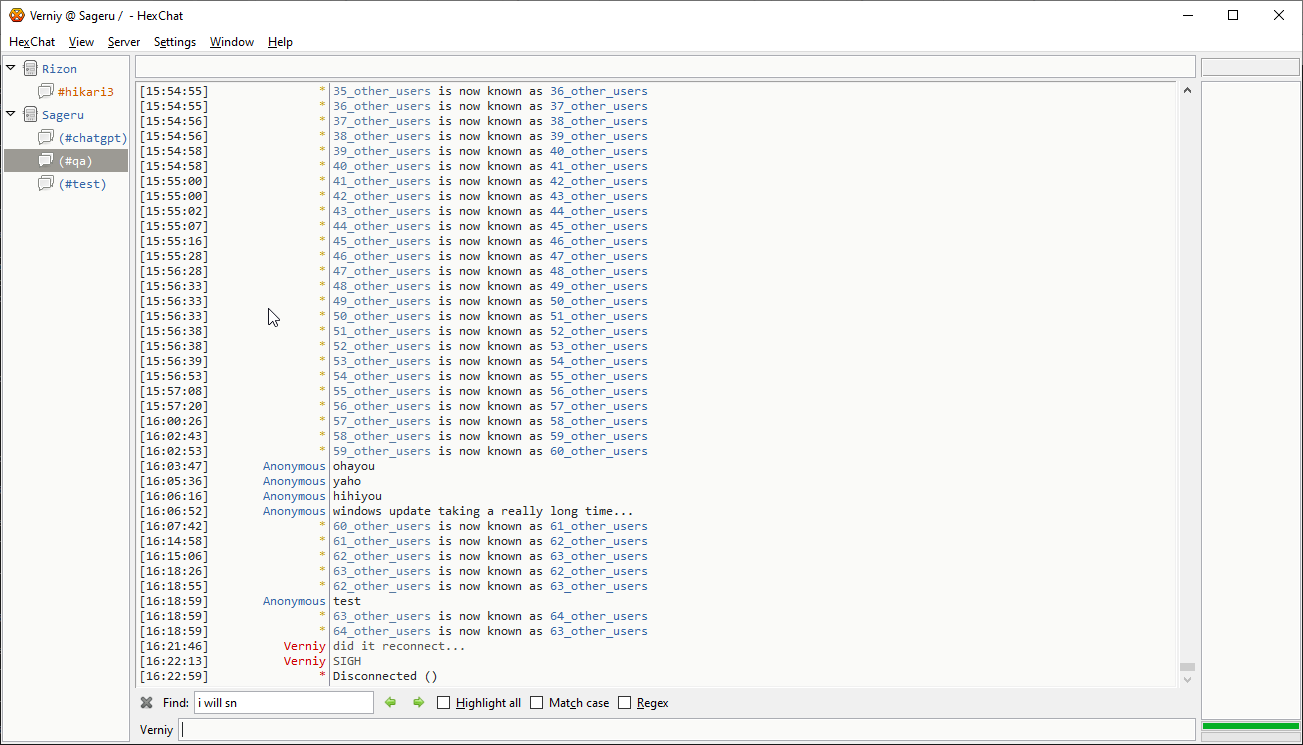Collapse the Sageru network tree
Screen dimensions: 1303x745
click(11, 114)
